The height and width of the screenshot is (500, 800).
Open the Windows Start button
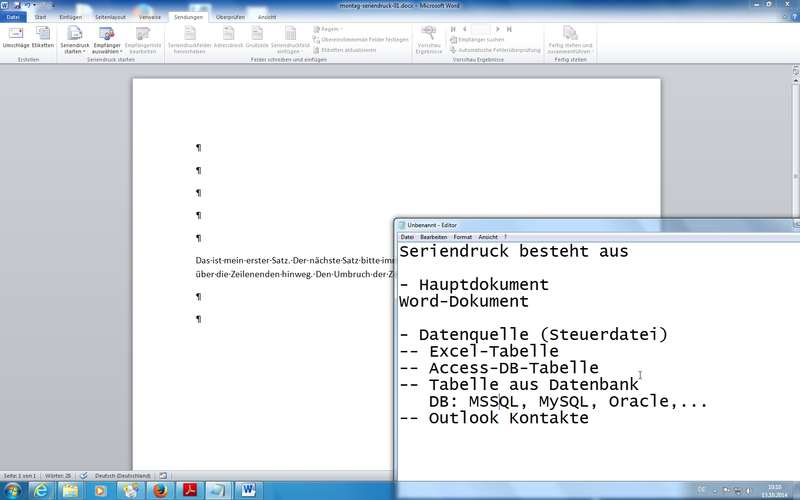tap(12, 491)
